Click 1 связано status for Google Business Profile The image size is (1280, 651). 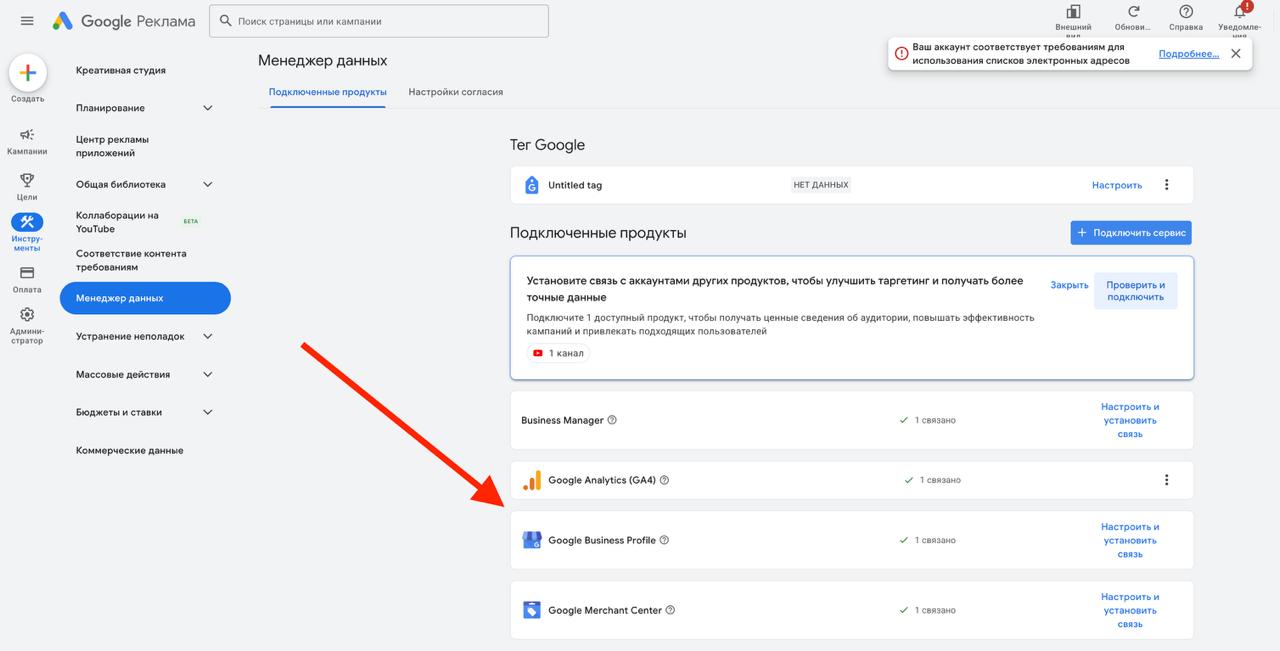coord(927,540)
